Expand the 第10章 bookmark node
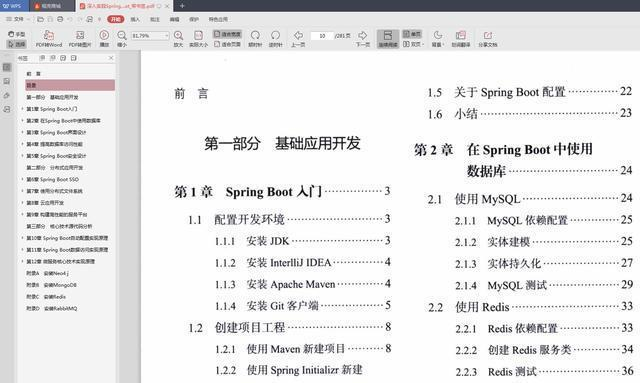The image size is (640, 383). [x=22, y=238]
